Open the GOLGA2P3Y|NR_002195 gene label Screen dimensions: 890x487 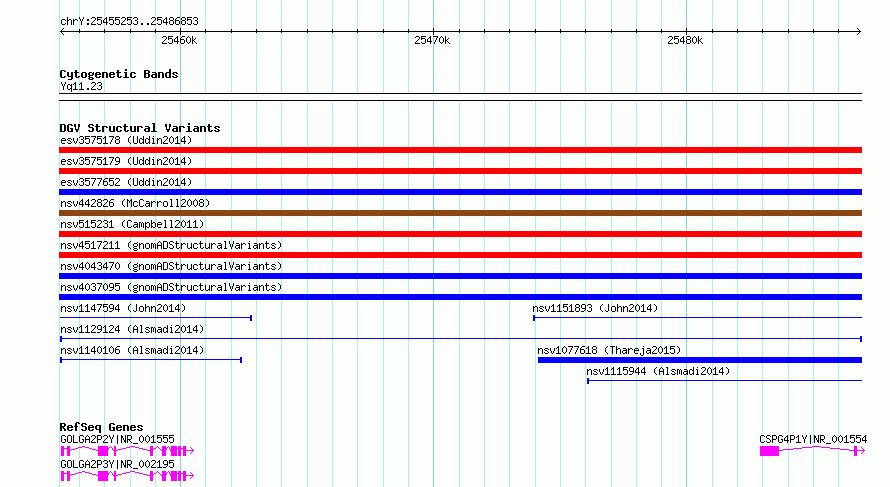click(117, 464)
